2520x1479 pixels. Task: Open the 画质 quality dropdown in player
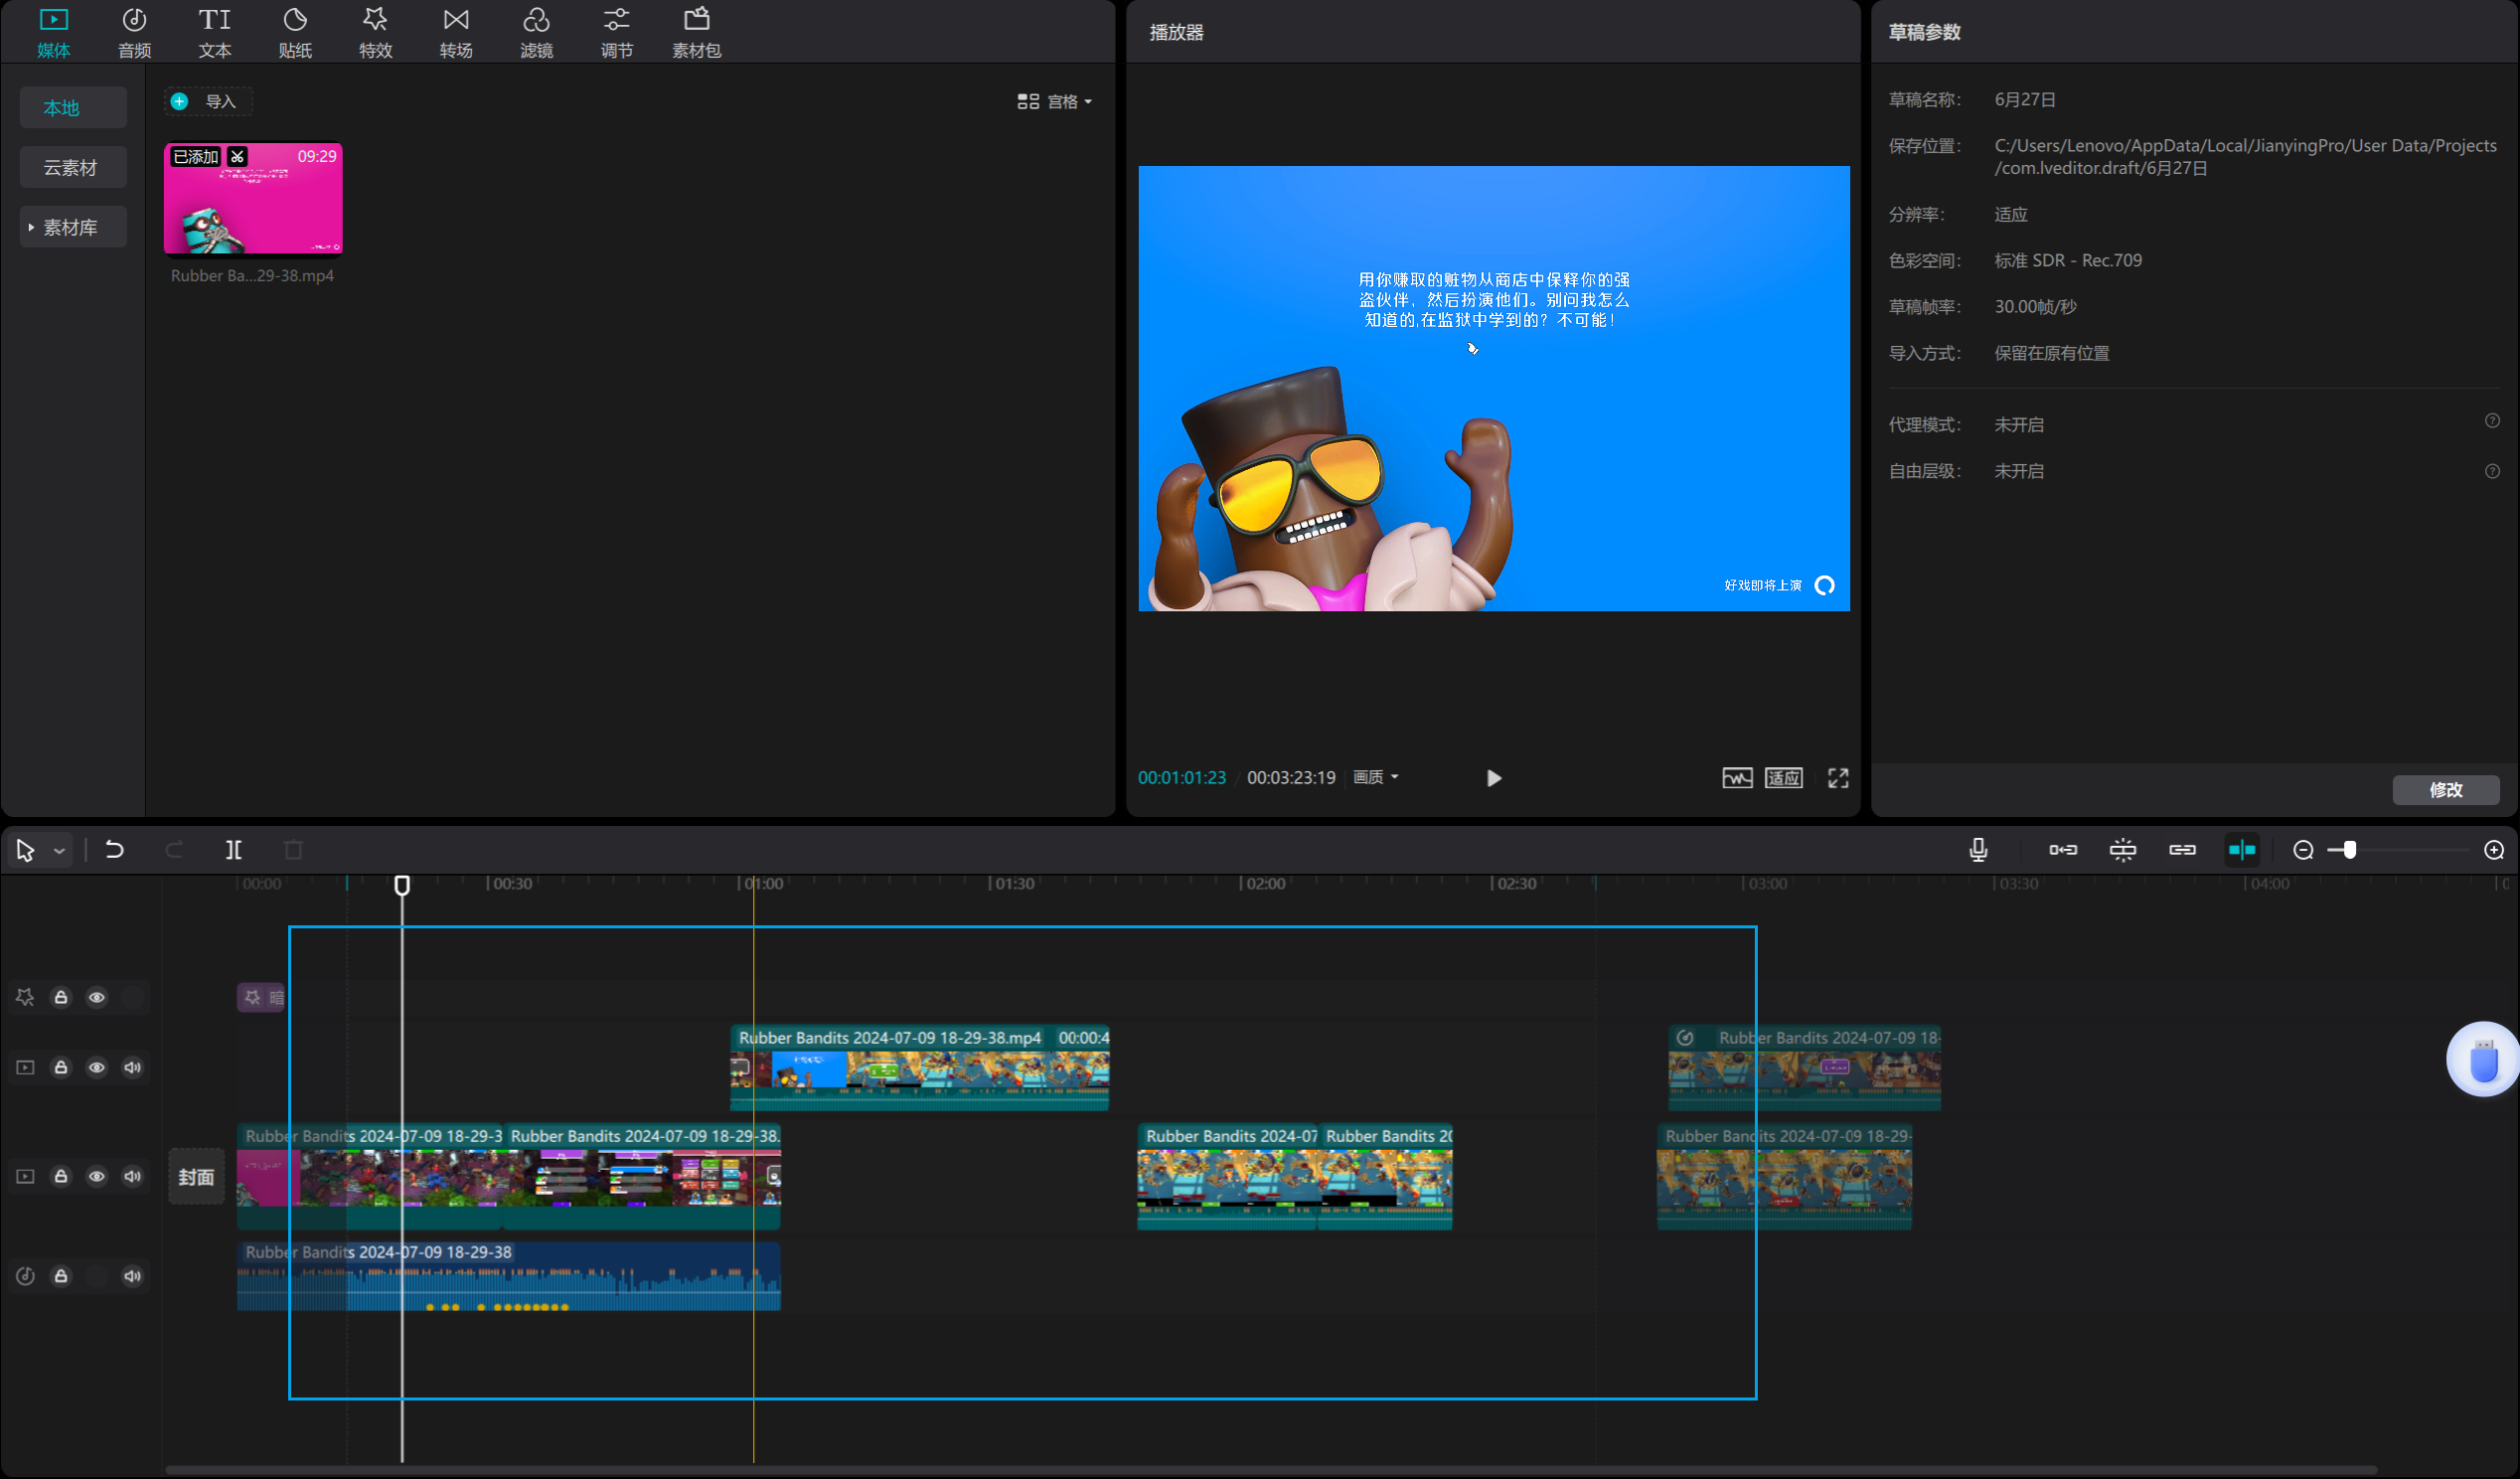point(1376,777)
